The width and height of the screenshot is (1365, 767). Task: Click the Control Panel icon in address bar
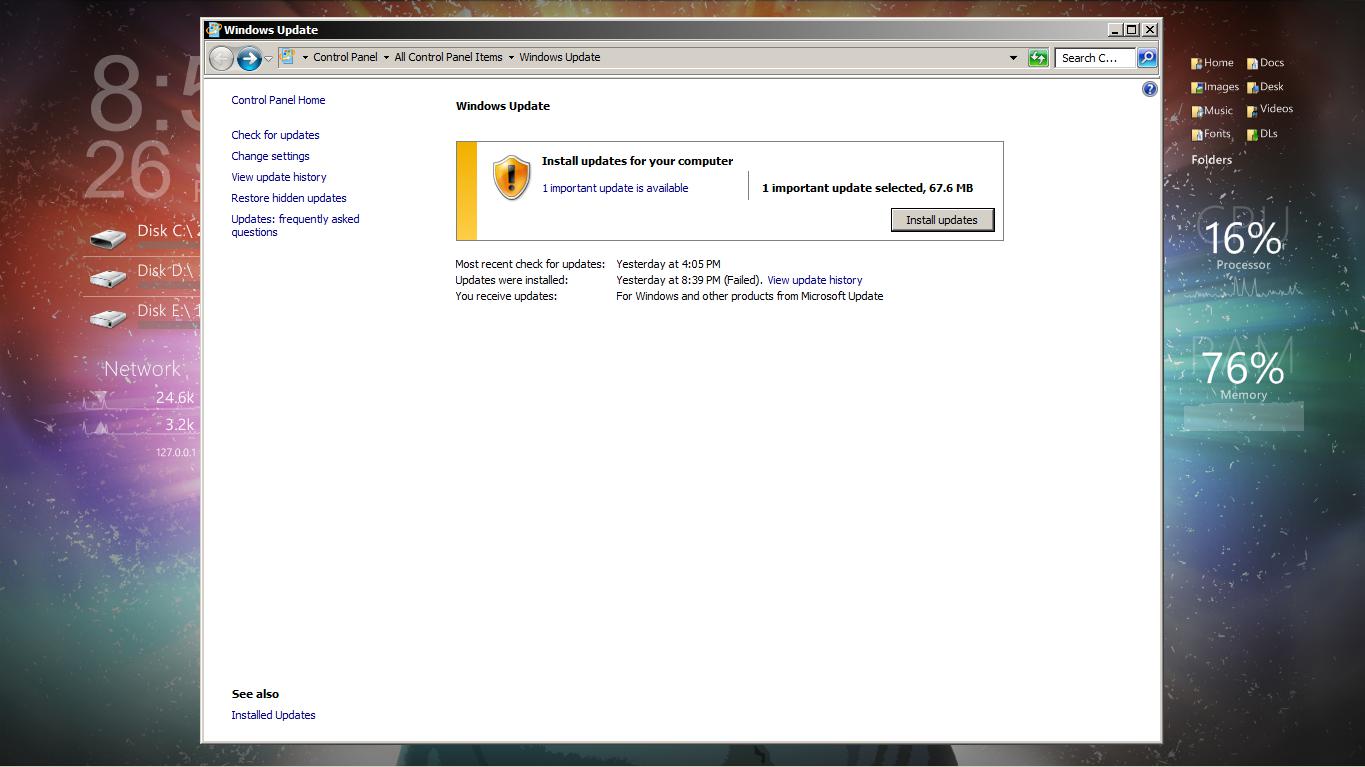coord(287,57)
